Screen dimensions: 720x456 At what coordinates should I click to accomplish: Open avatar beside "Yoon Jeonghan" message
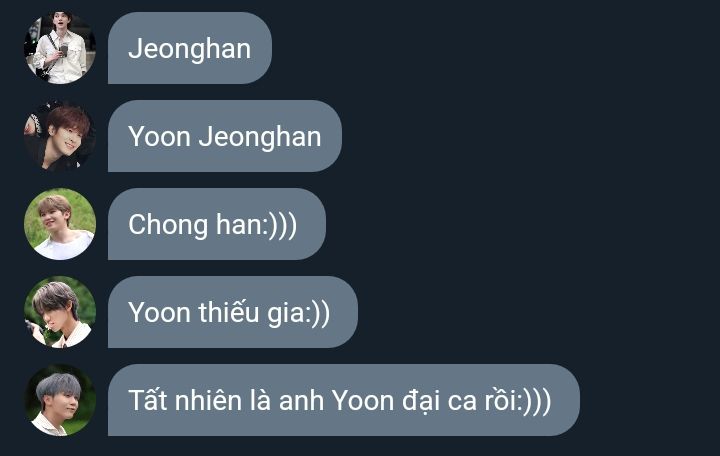(x=60, y=136)
